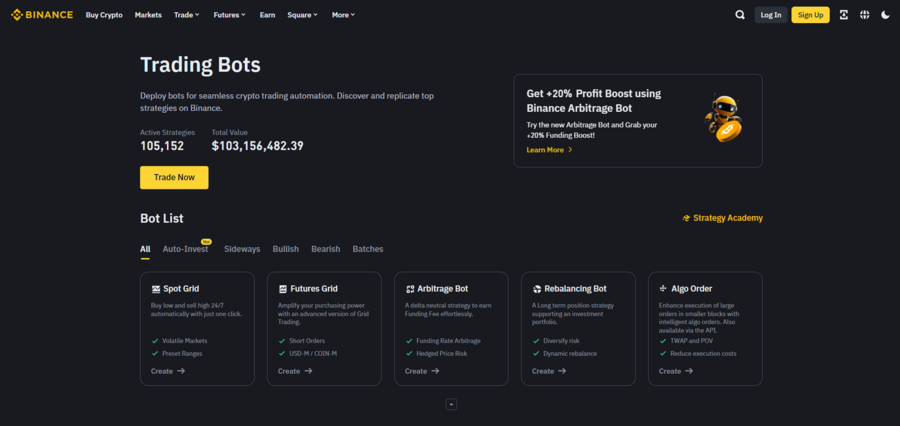This screenshot has width=900, height=426.
Task: Click the Spot Grid card icon
Action: coord(156,289)
